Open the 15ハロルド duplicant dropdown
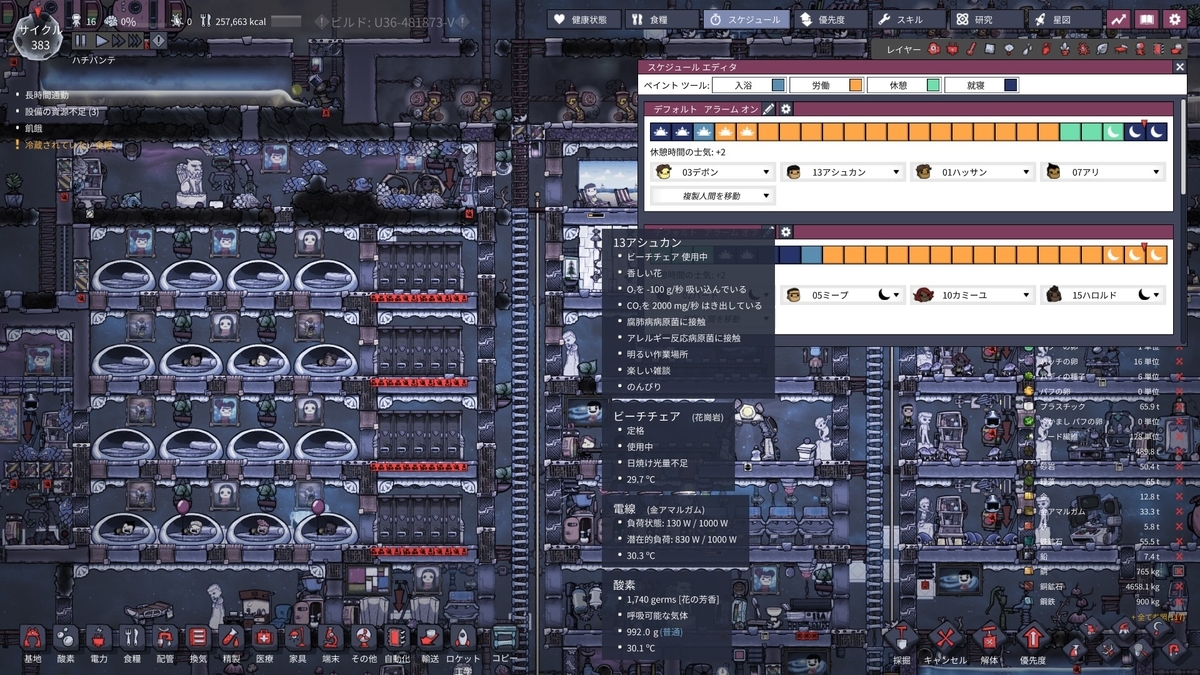This screenshot has height=675, width=1200. pyautogui.click(x=1103, y=295)
